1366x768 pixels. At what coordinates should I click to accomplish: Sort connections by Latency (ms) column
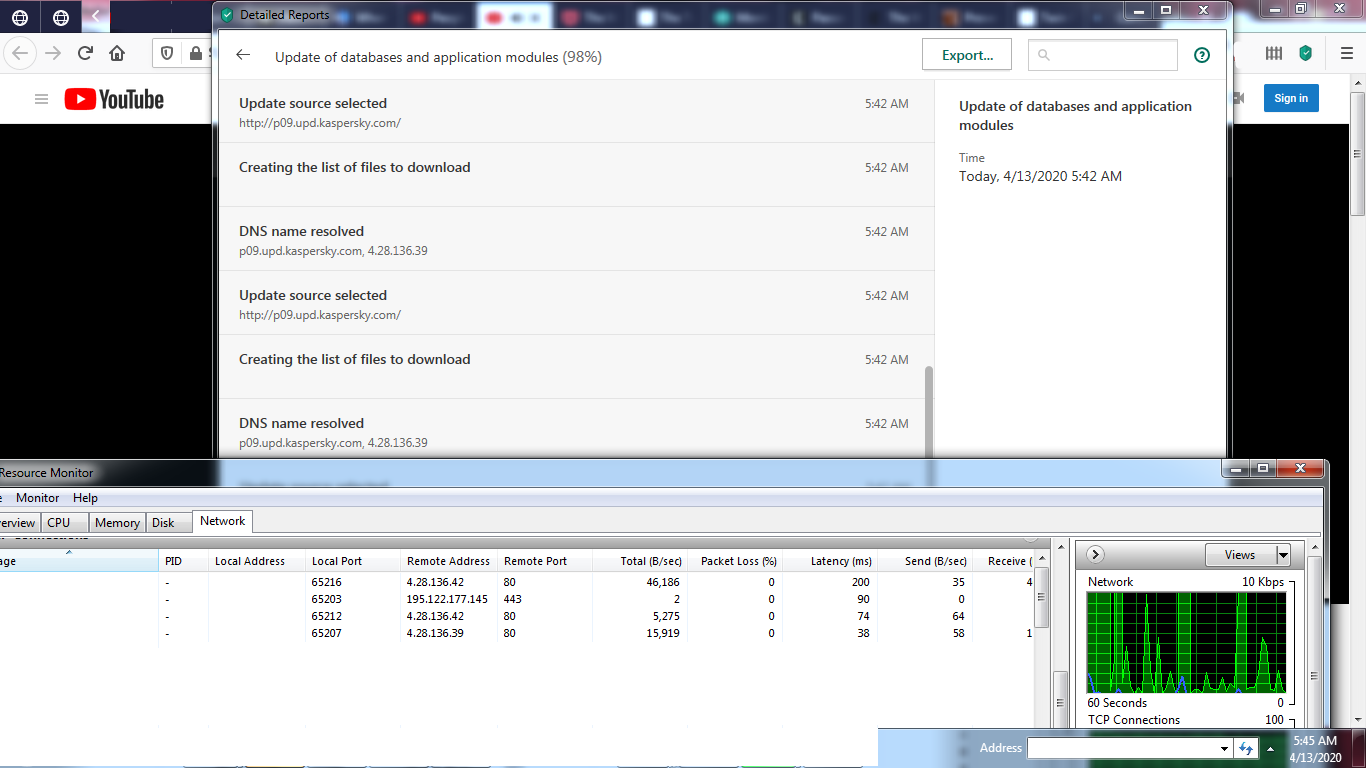[830, 561]
